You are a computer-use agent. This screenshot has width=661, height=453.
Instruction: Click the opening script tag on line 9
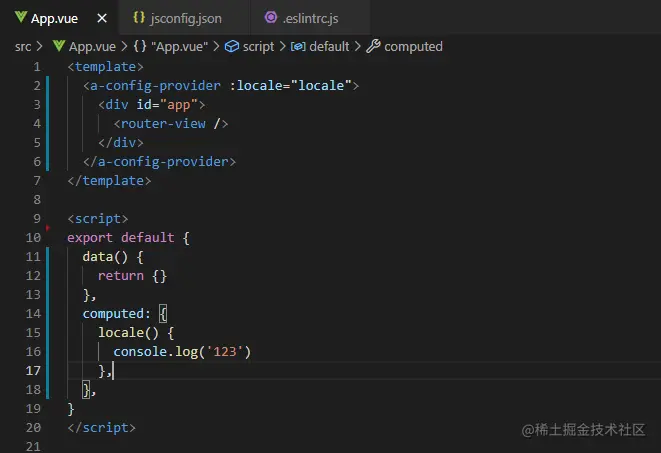98,219
